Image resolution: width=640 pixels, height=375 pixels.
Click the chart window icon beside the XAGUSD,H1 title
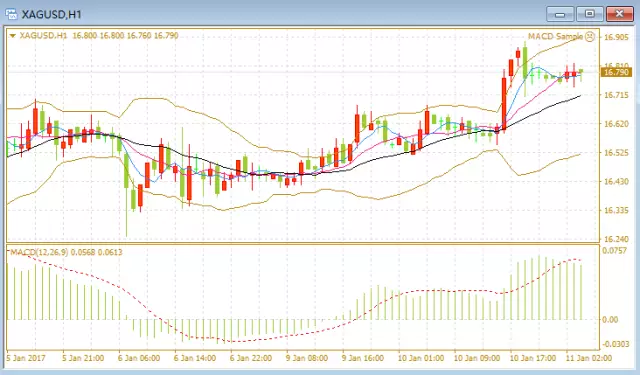[x=11, y=14]
